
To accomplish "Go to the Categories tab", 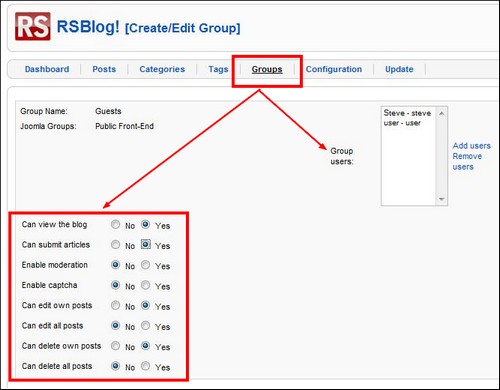I will 162,69.
